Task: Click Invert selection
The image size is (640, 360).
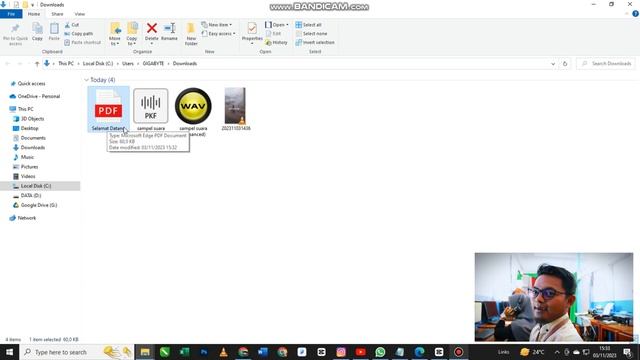Action: pyautogui.click(x=315, y=42)
